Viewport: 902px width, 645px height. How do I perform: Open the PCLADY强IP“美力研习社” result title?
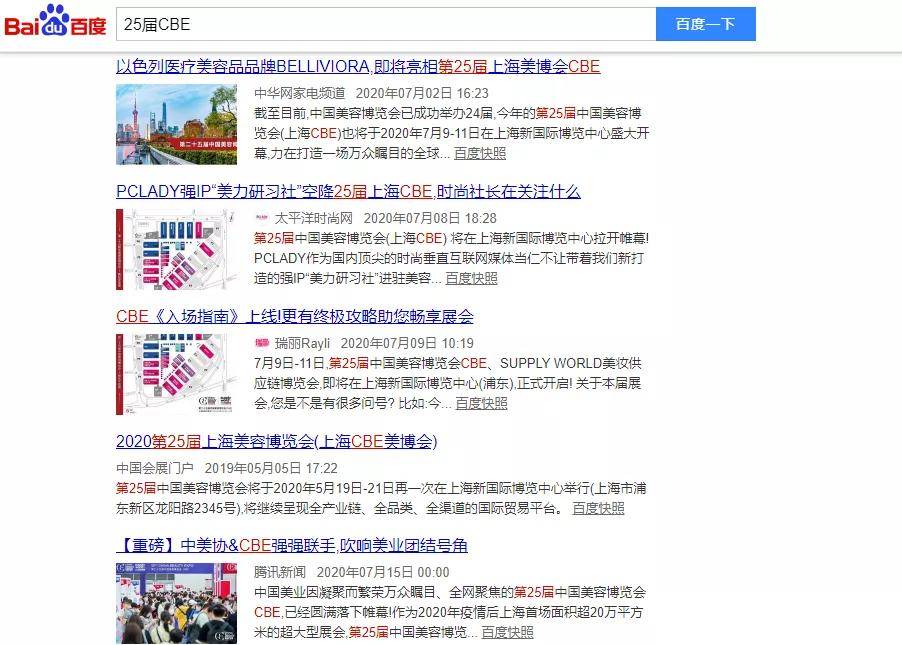click(x=348, y=192)
